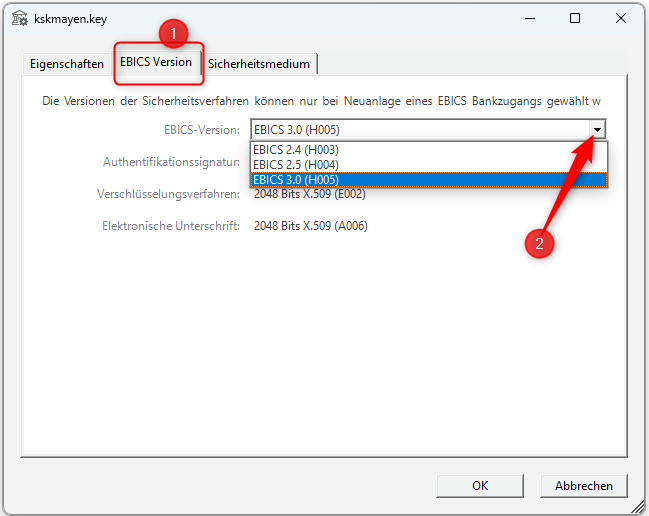Click the red annotation badge number 1
The height and width of the screenshot is (516, 649).
[174, 33]
